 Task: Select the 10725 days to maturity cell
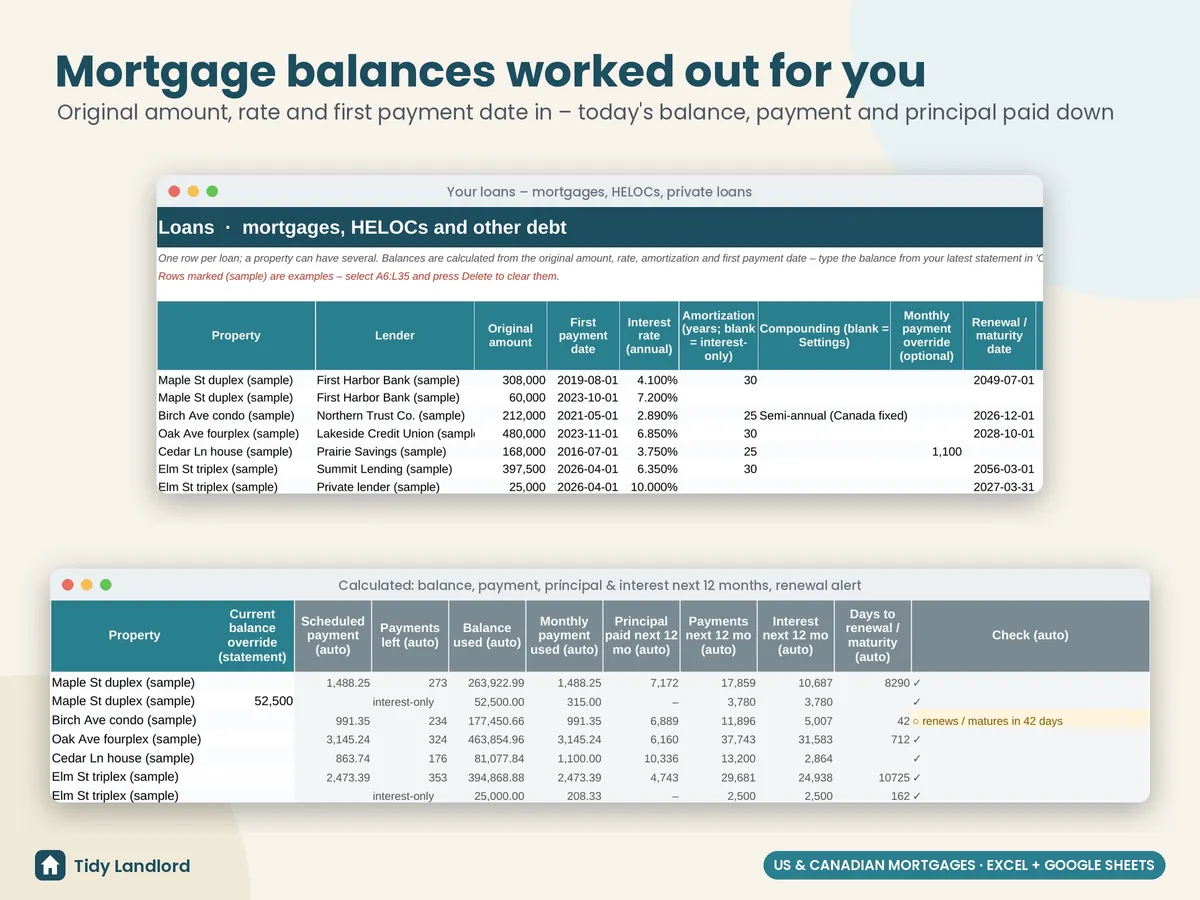pos(872,777)
